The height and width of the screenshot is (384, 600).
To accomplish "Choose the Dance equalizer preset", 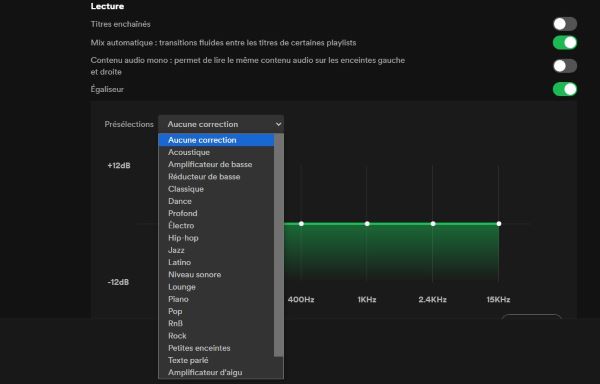I will click(216, 201).
